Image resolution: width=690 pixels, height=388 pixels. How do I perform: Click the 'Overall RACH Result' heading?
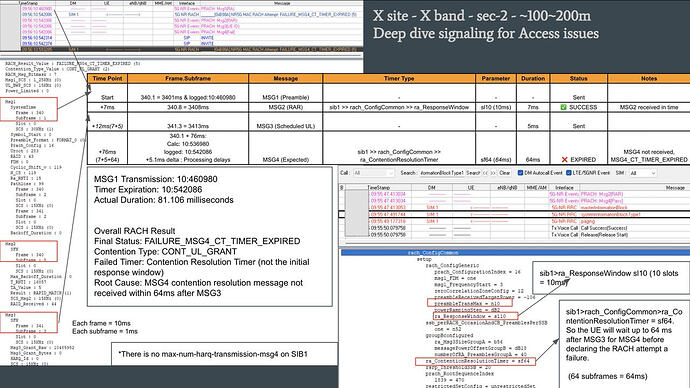click(x=134, y=231)
